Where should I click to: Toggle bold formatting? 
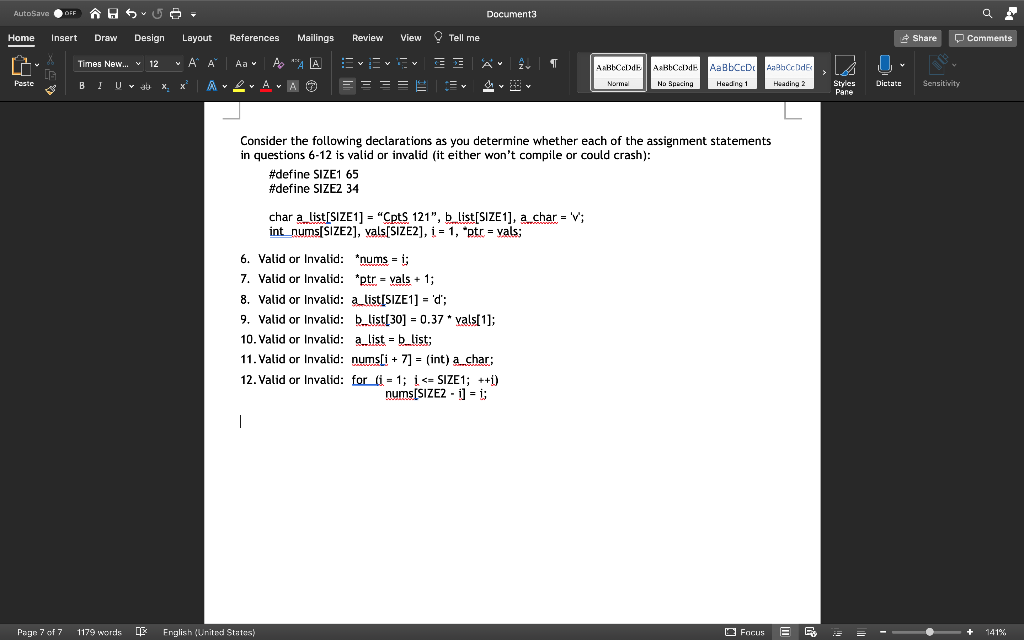coord(81,86)
